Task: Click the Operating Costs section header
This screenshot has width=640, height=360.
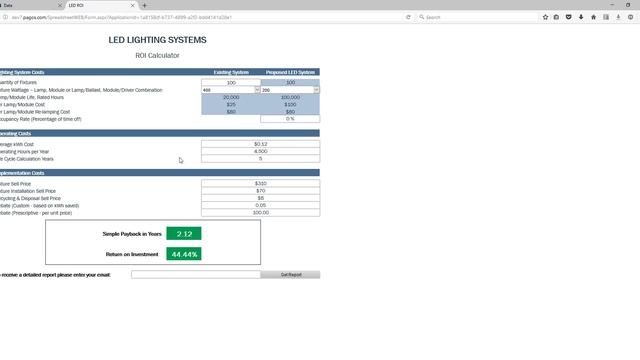Action: pyautogui.click(x=159, y=133)
